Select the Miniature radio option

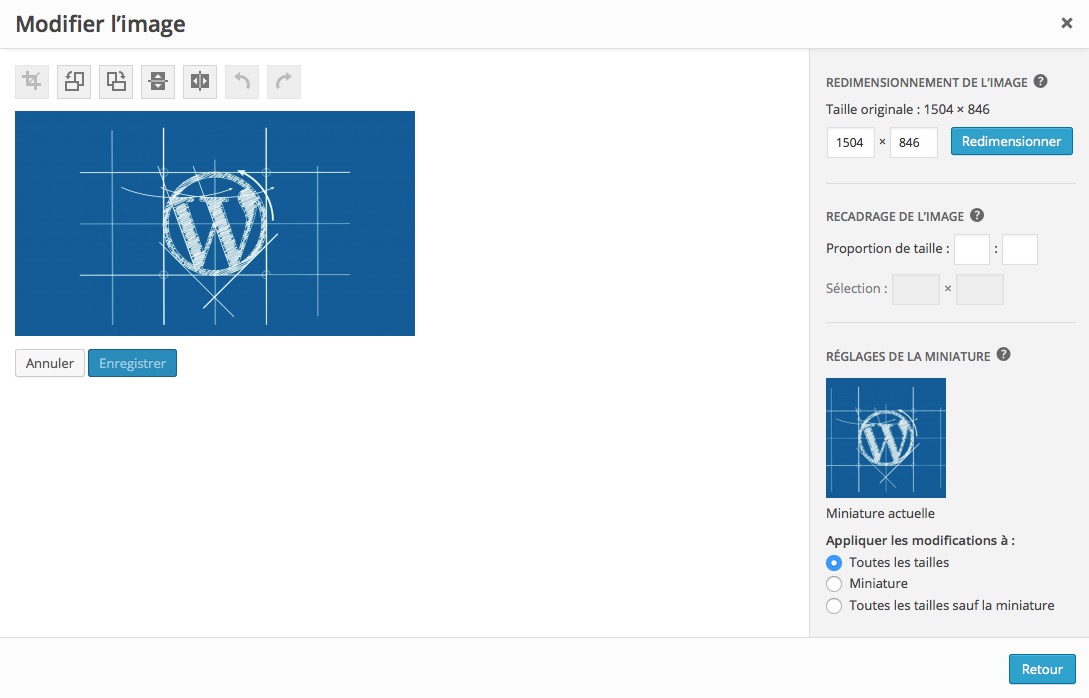834,583
